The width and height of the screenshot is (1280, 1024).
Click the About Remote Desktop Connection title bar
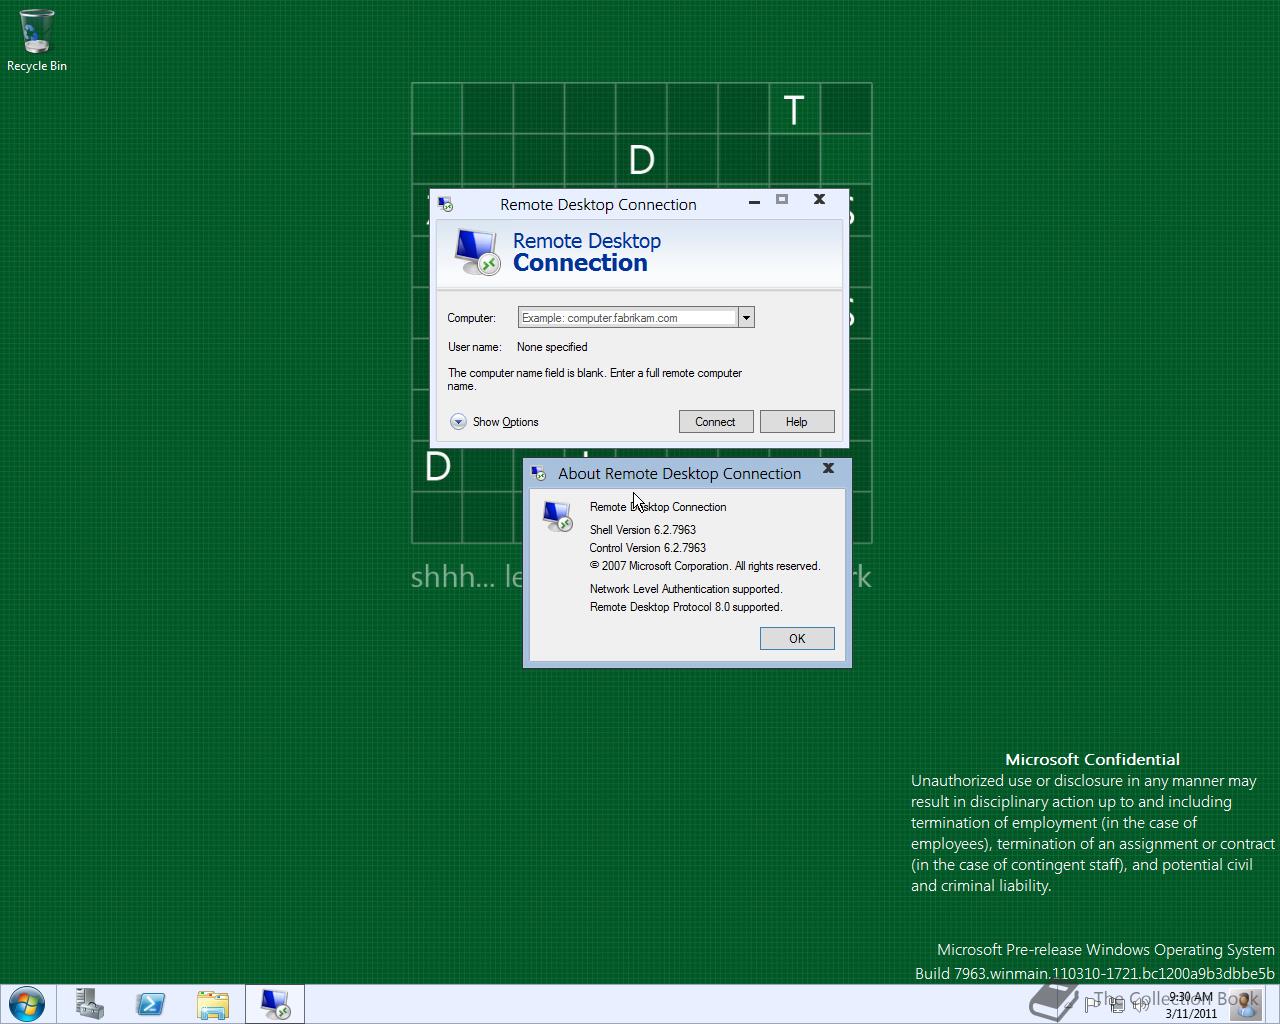click(680, 474)
